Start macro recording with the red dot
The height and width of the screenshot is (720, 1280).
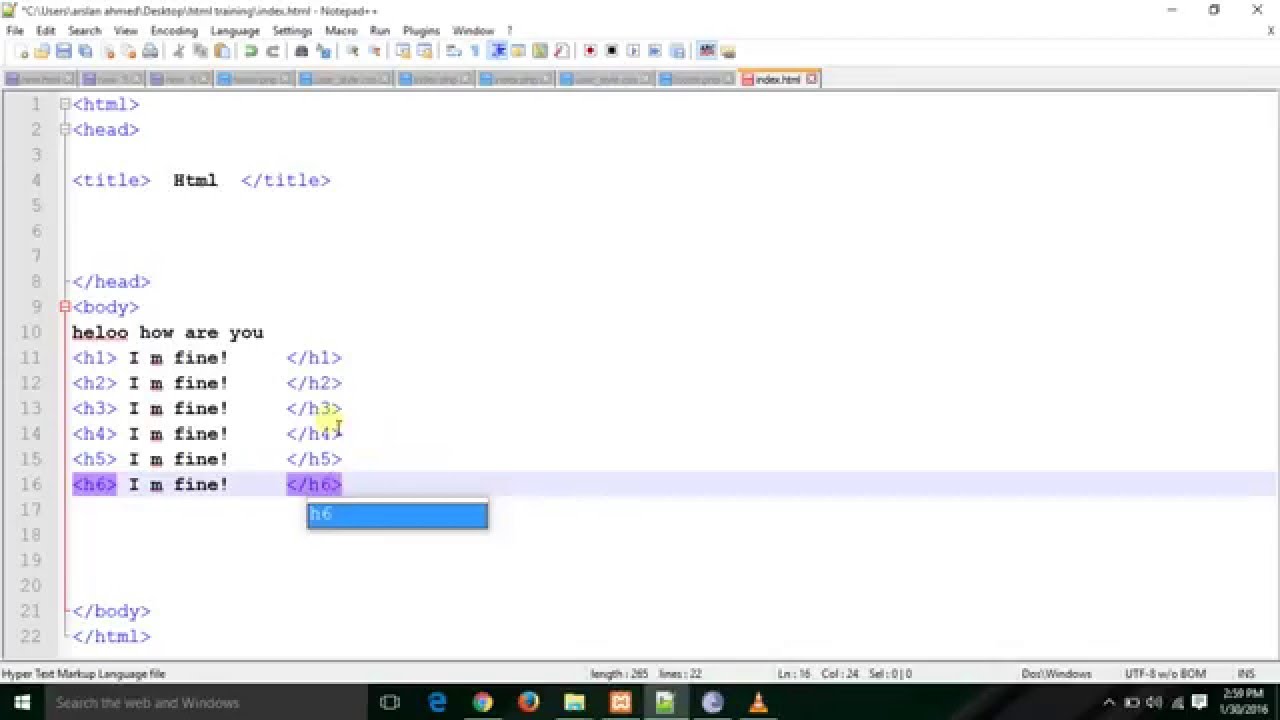pyautogui.click(x=590, y=51)
